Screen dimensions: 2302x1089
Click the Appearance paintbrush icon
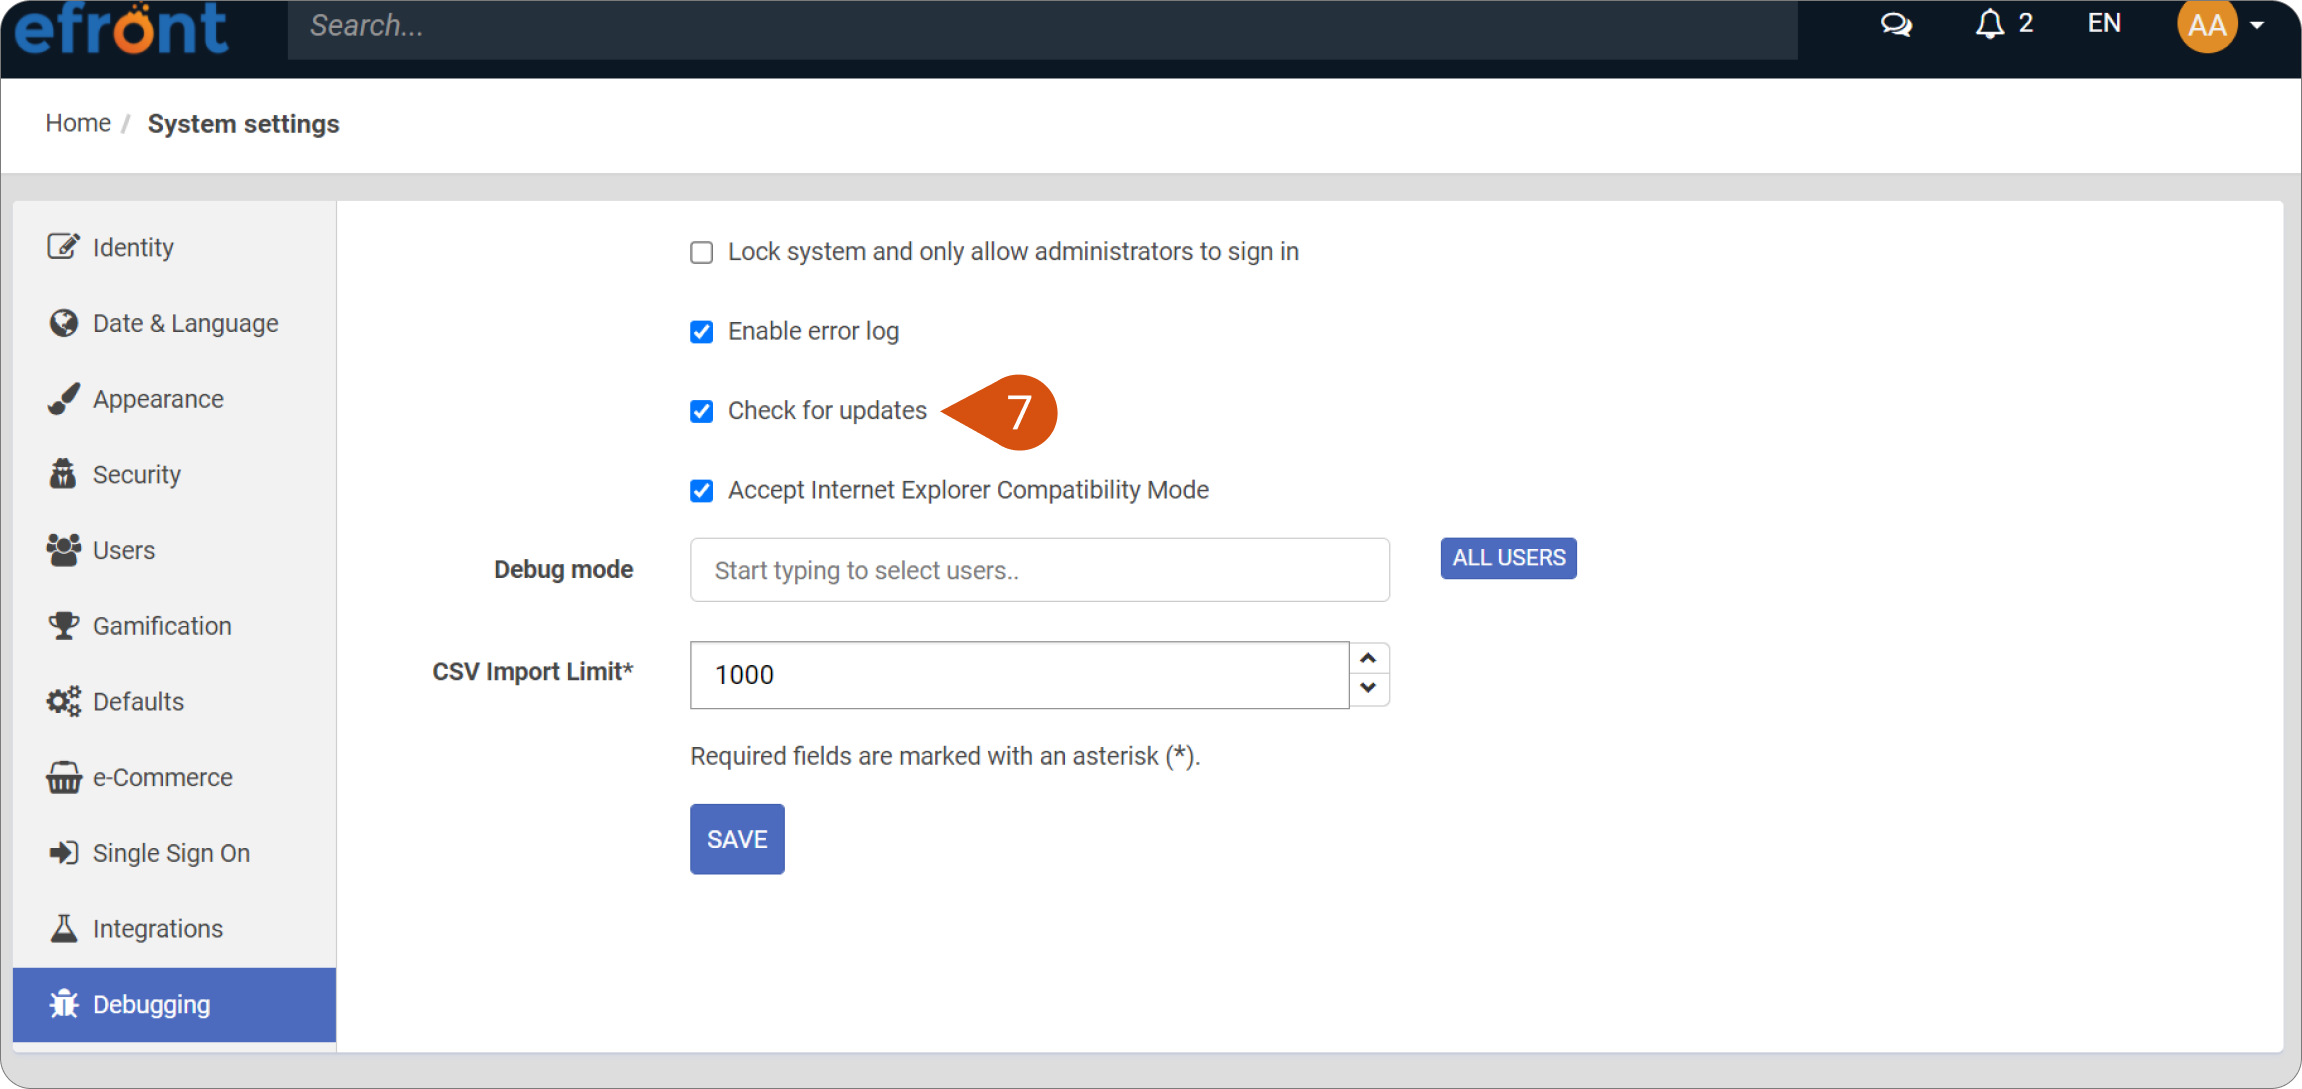(x=63, y=398)
